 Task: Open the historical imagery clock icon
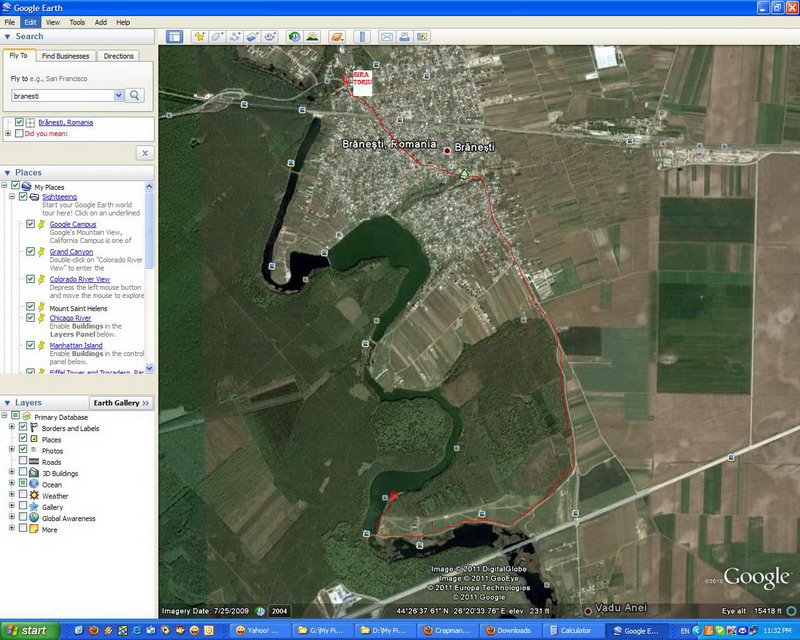[294, 37]
